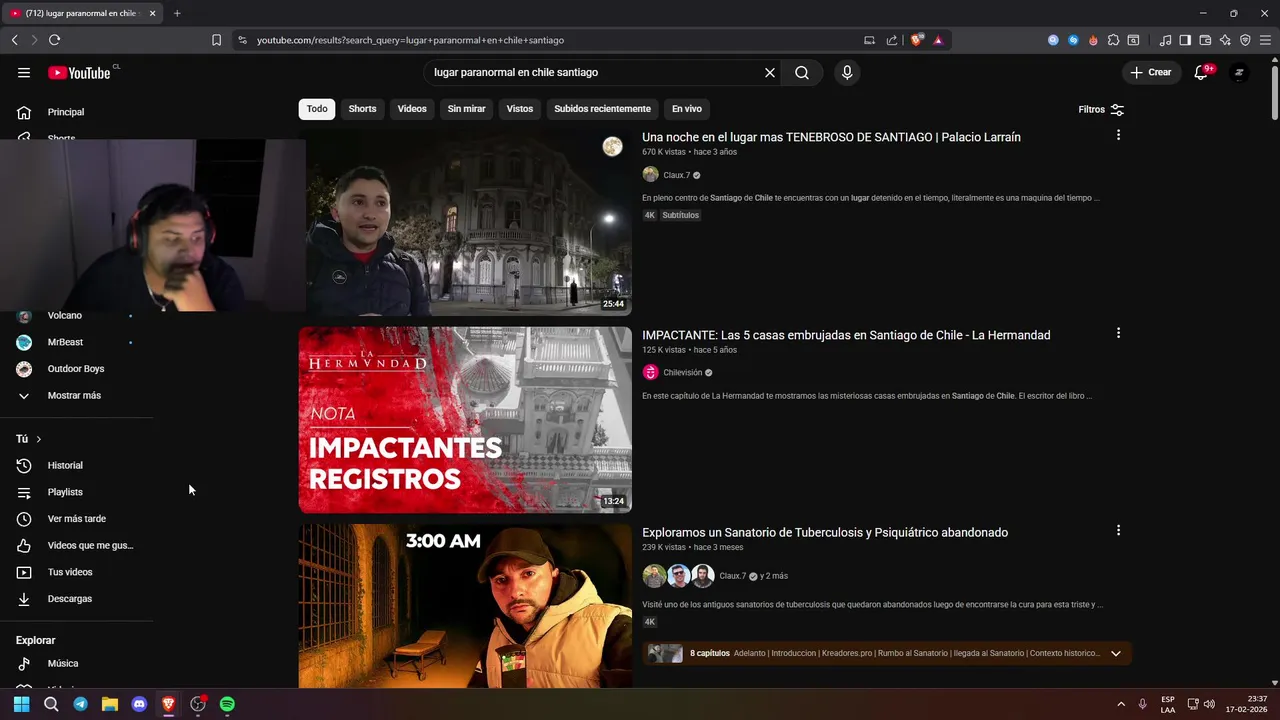
Task: Start voice search with the microphone
Action: point(847,72)
